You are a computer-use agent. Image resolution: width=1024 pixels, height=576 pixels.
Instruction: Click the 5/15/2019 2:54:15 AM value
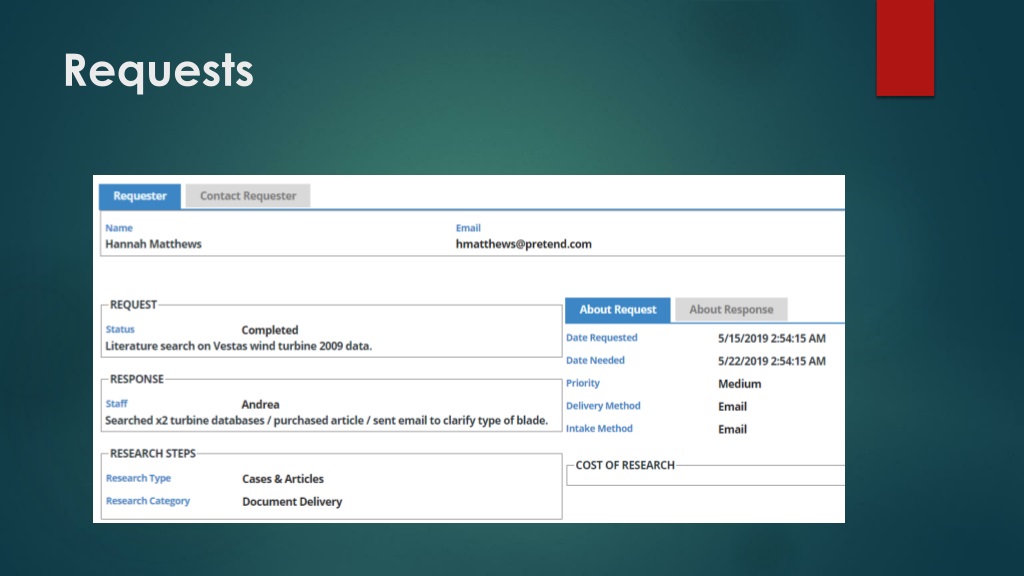771,338
